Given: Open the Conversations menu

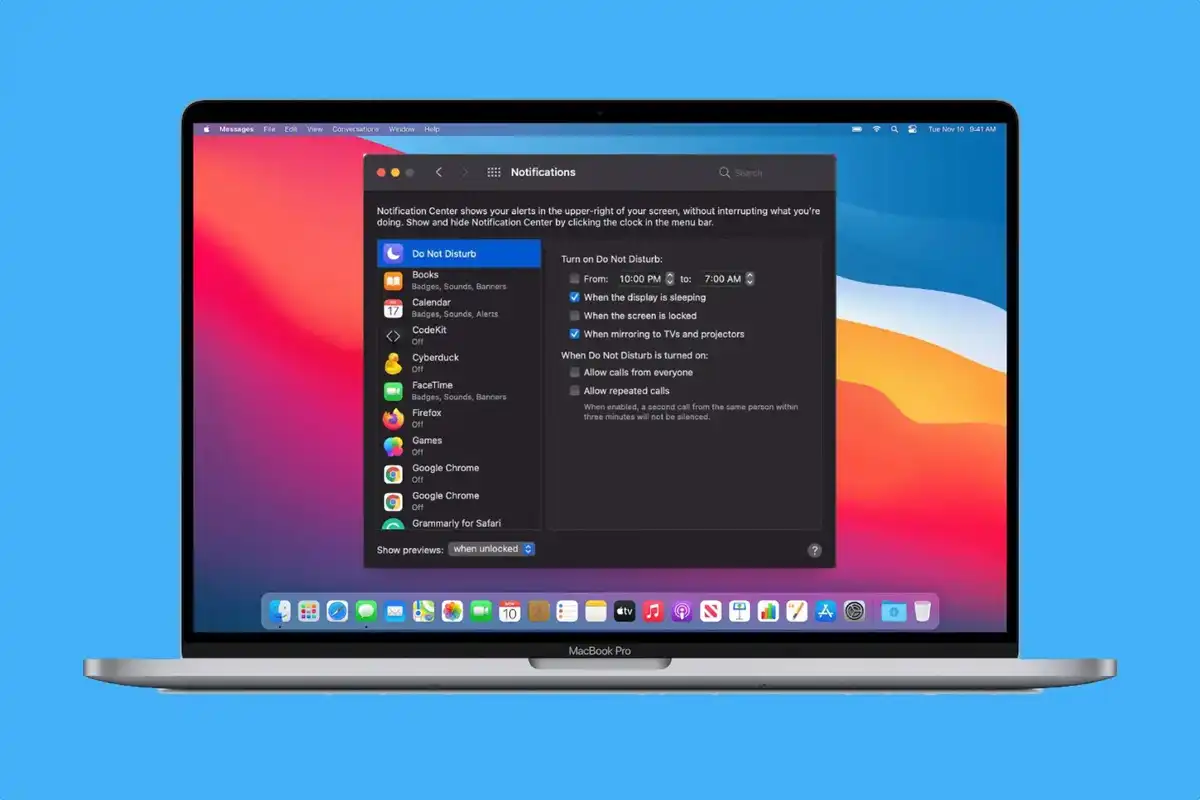Looking at the screenshot, I should pyautogui.click(x=355, y=129).
